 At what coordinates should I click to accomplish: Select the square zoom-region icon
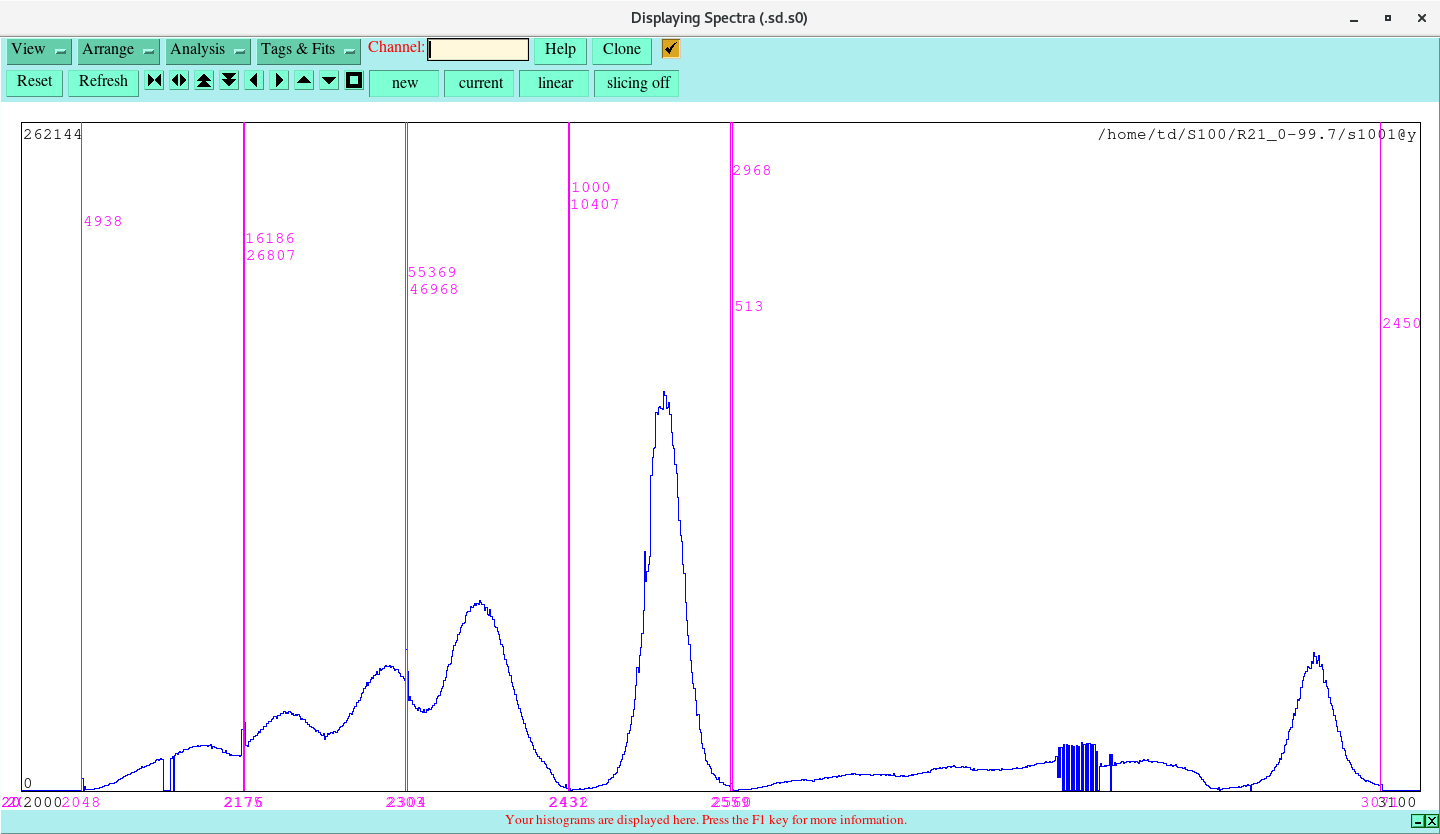click(x=353, y=80)
